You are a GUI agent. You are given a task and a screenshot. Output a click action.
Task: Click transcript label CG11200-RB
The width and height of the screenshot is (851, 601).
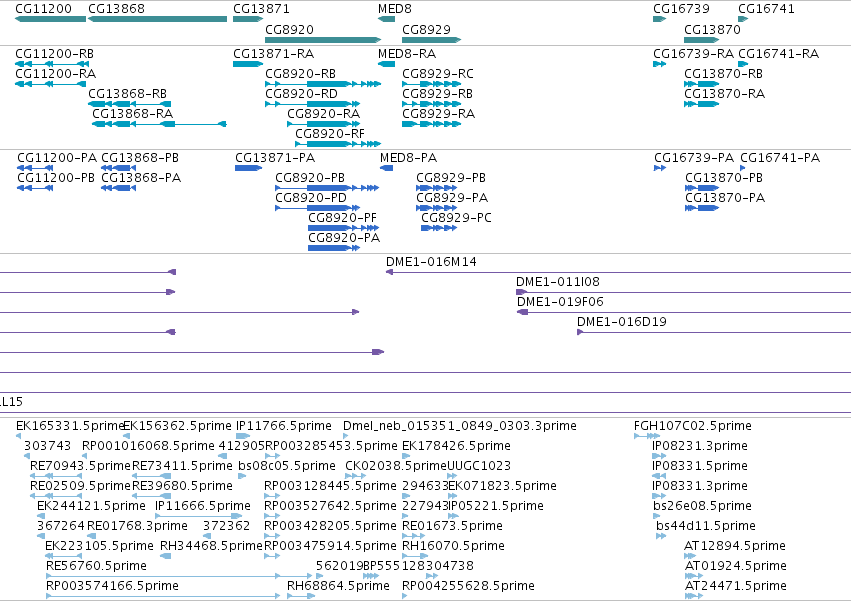[54, 54]
